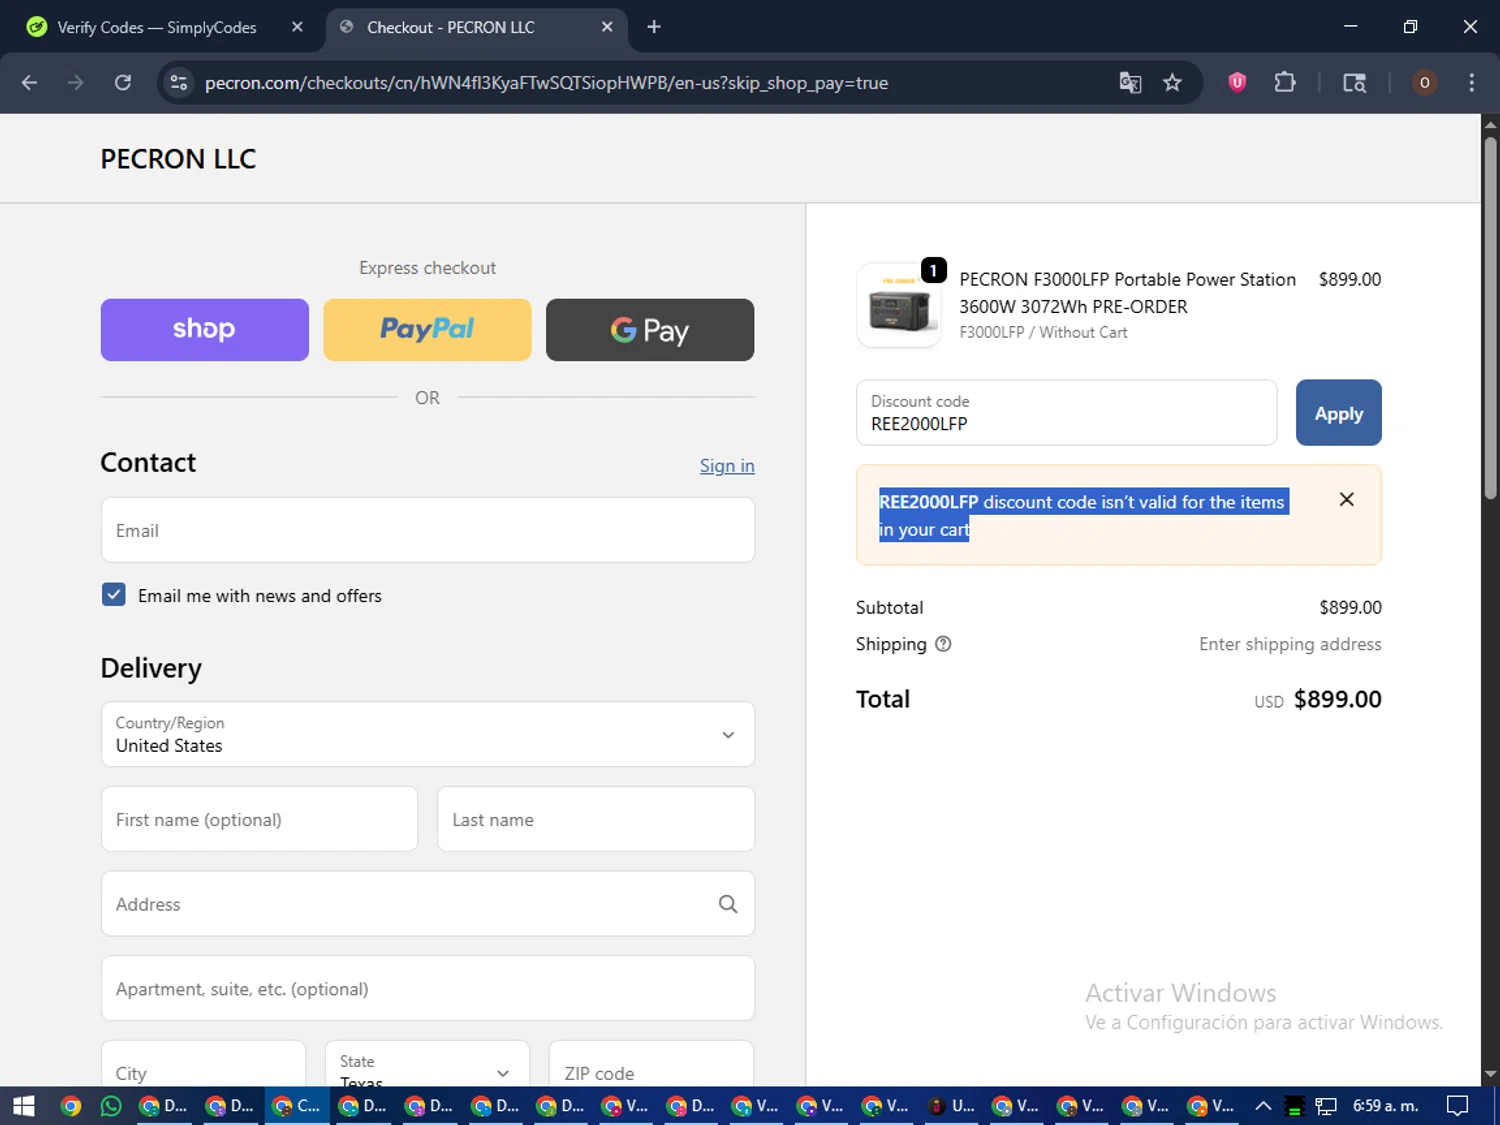
Task: Open the taskbar window labeled U...
Action: tap(950, 1105)
